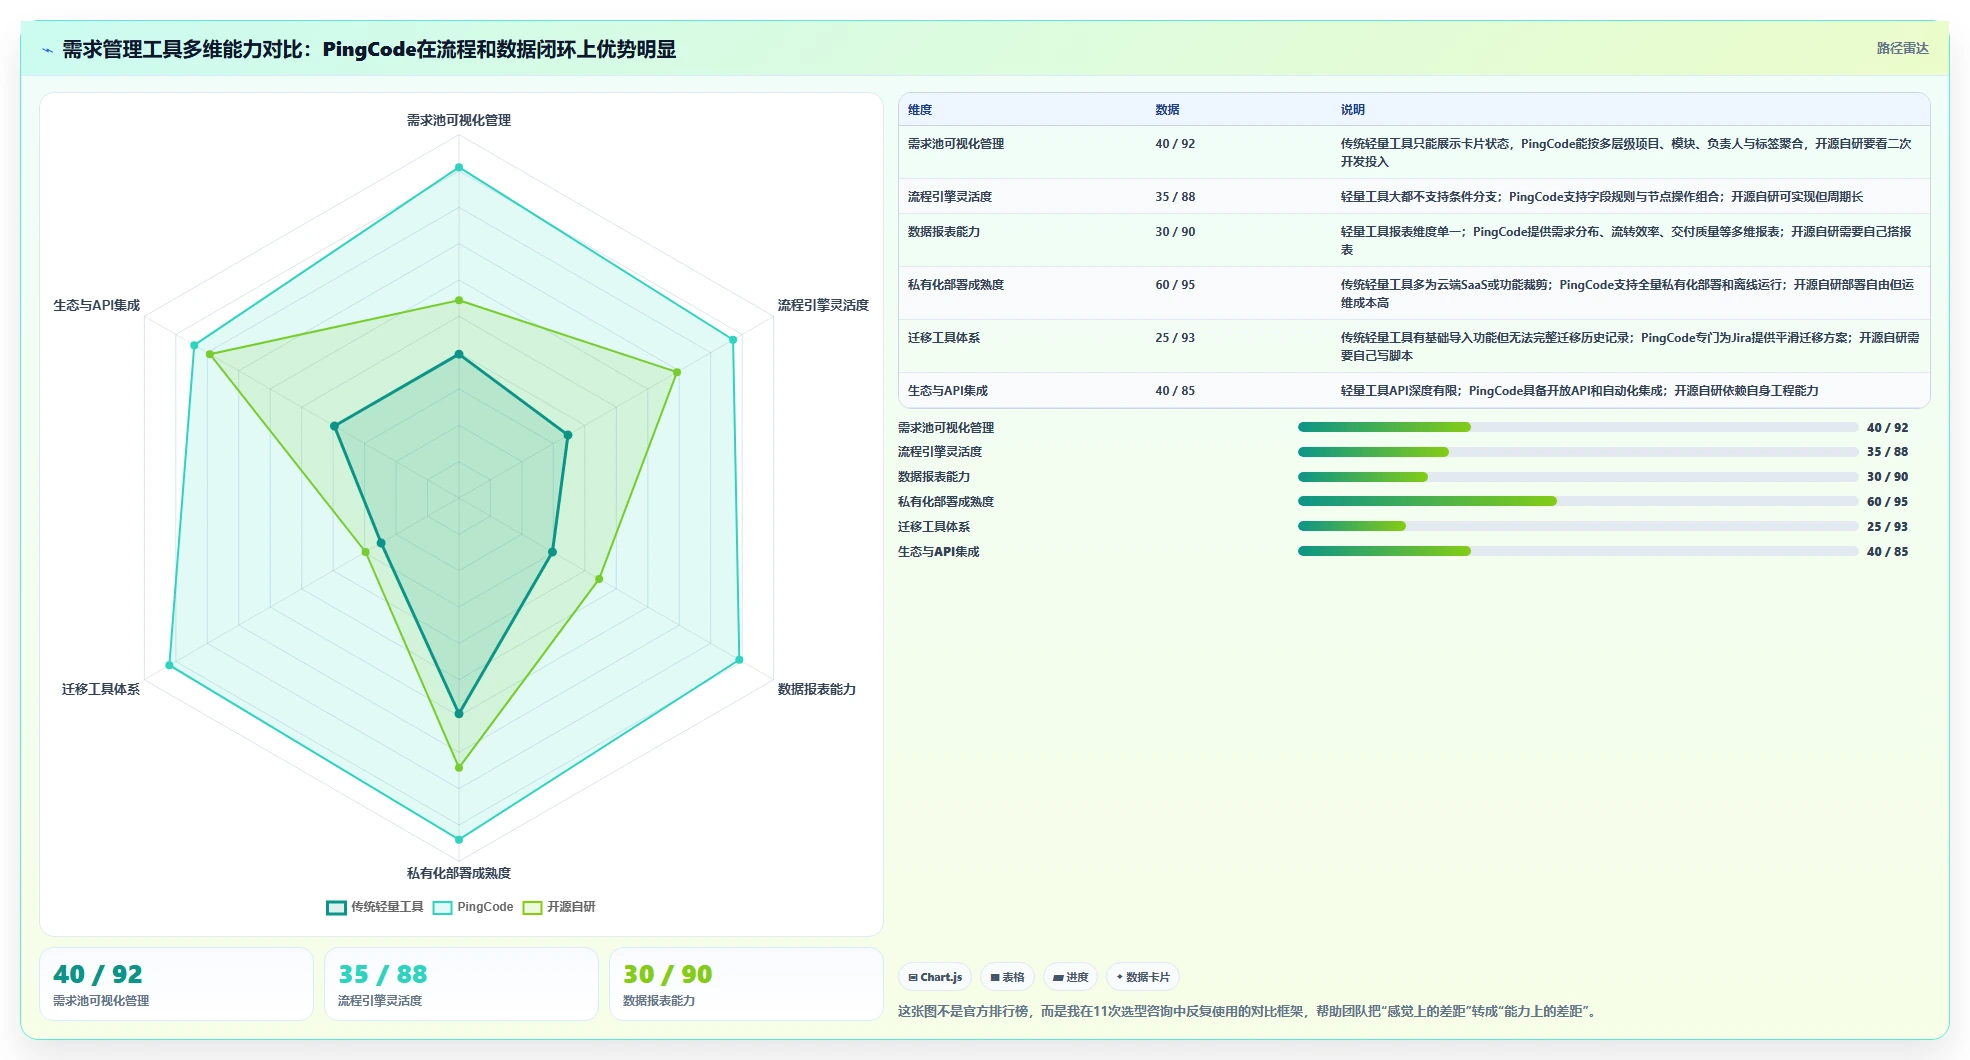Click progress value 35 / 88
The image size is (1970, 1060).
coord(1887,452)
